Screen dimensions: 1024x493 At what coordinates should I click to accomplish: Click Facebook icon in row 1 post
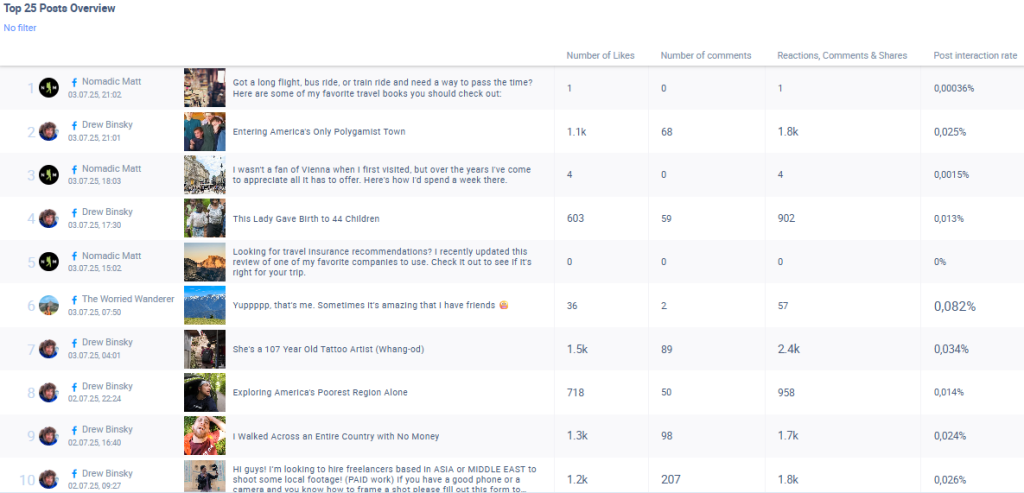tap(75, 82)
